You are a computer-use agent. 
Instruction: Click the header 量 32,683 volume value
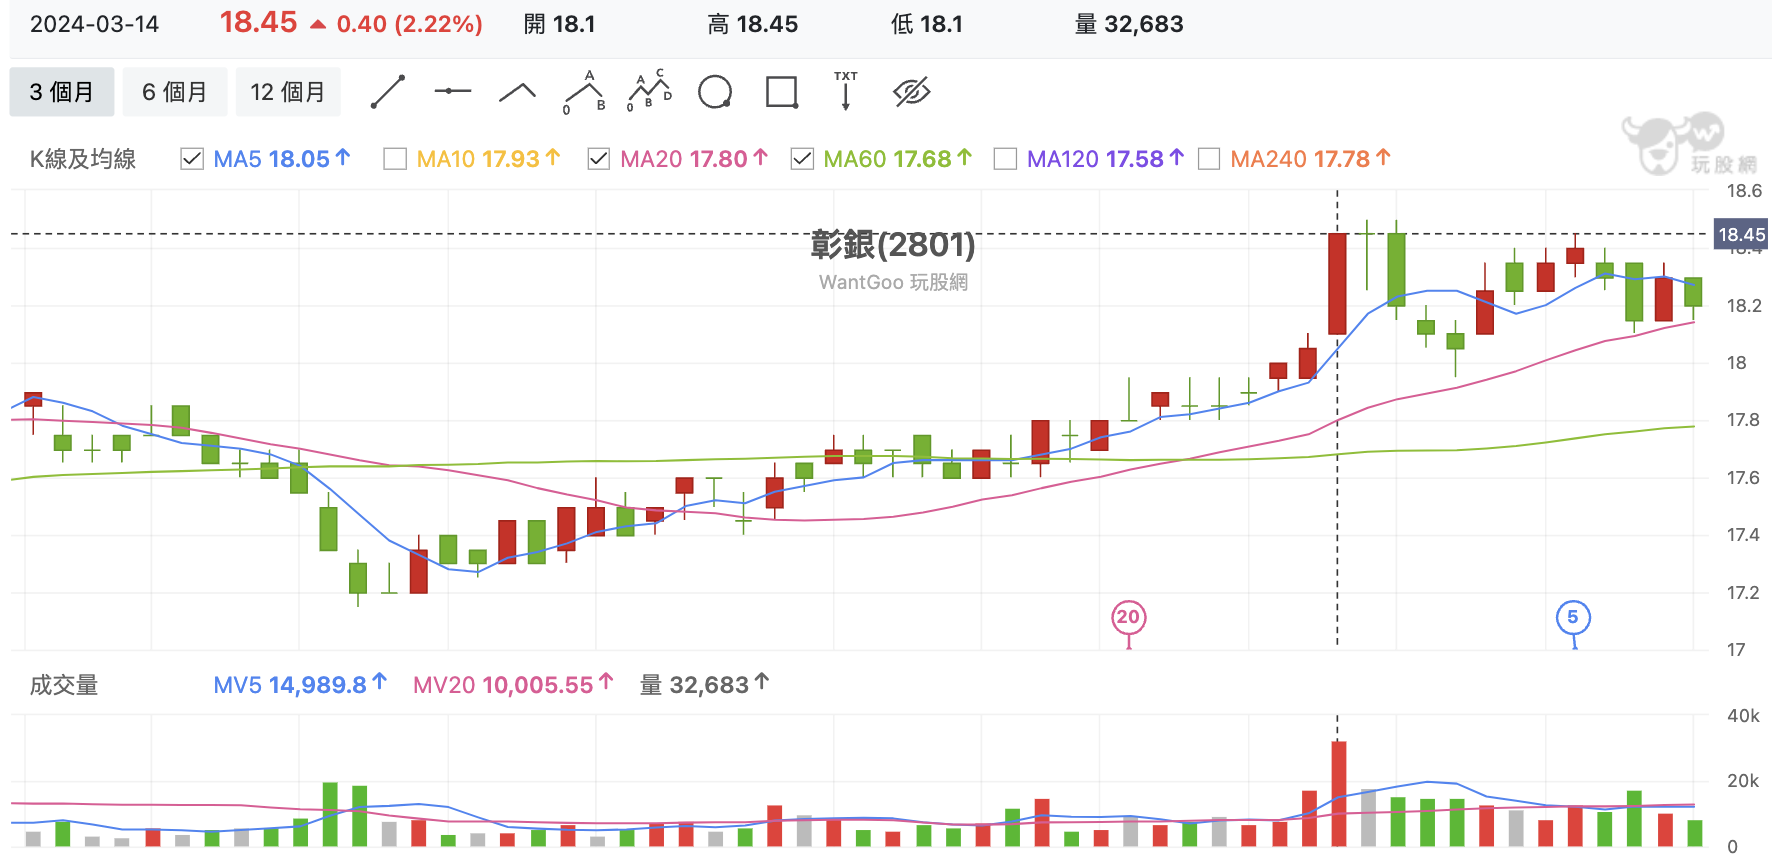1129,24
